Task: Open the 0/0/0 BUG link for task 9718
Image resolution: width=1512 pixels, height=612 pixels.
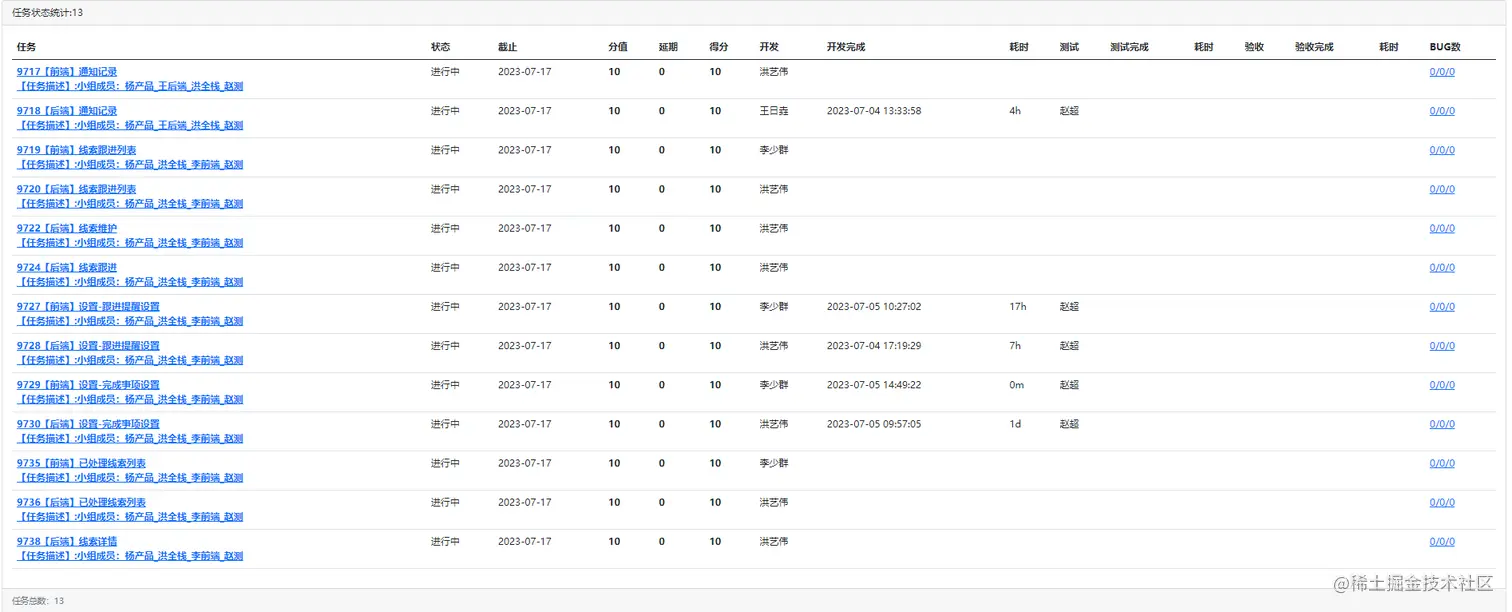Action: pos(1442,111)
